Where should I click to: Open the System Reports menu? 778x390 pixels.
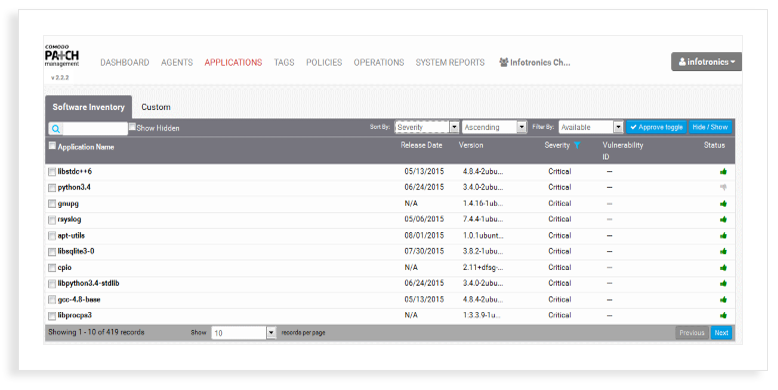coord(450,63)
